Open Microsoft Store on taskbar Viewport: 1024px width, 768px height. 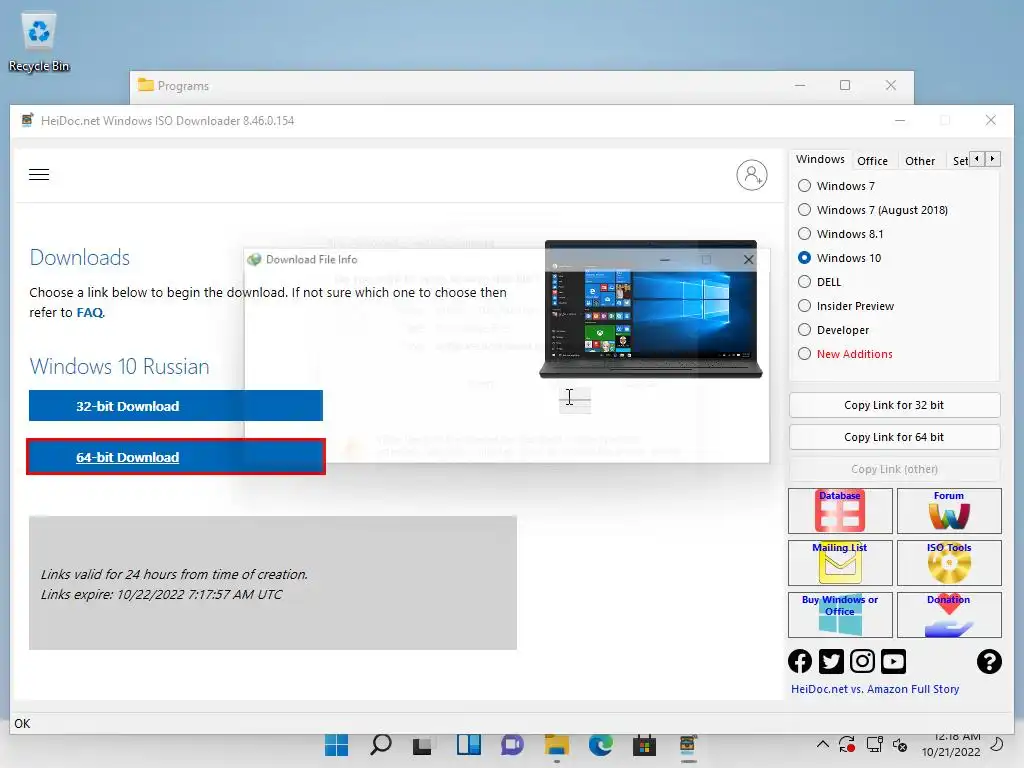(x=645, y=745)
